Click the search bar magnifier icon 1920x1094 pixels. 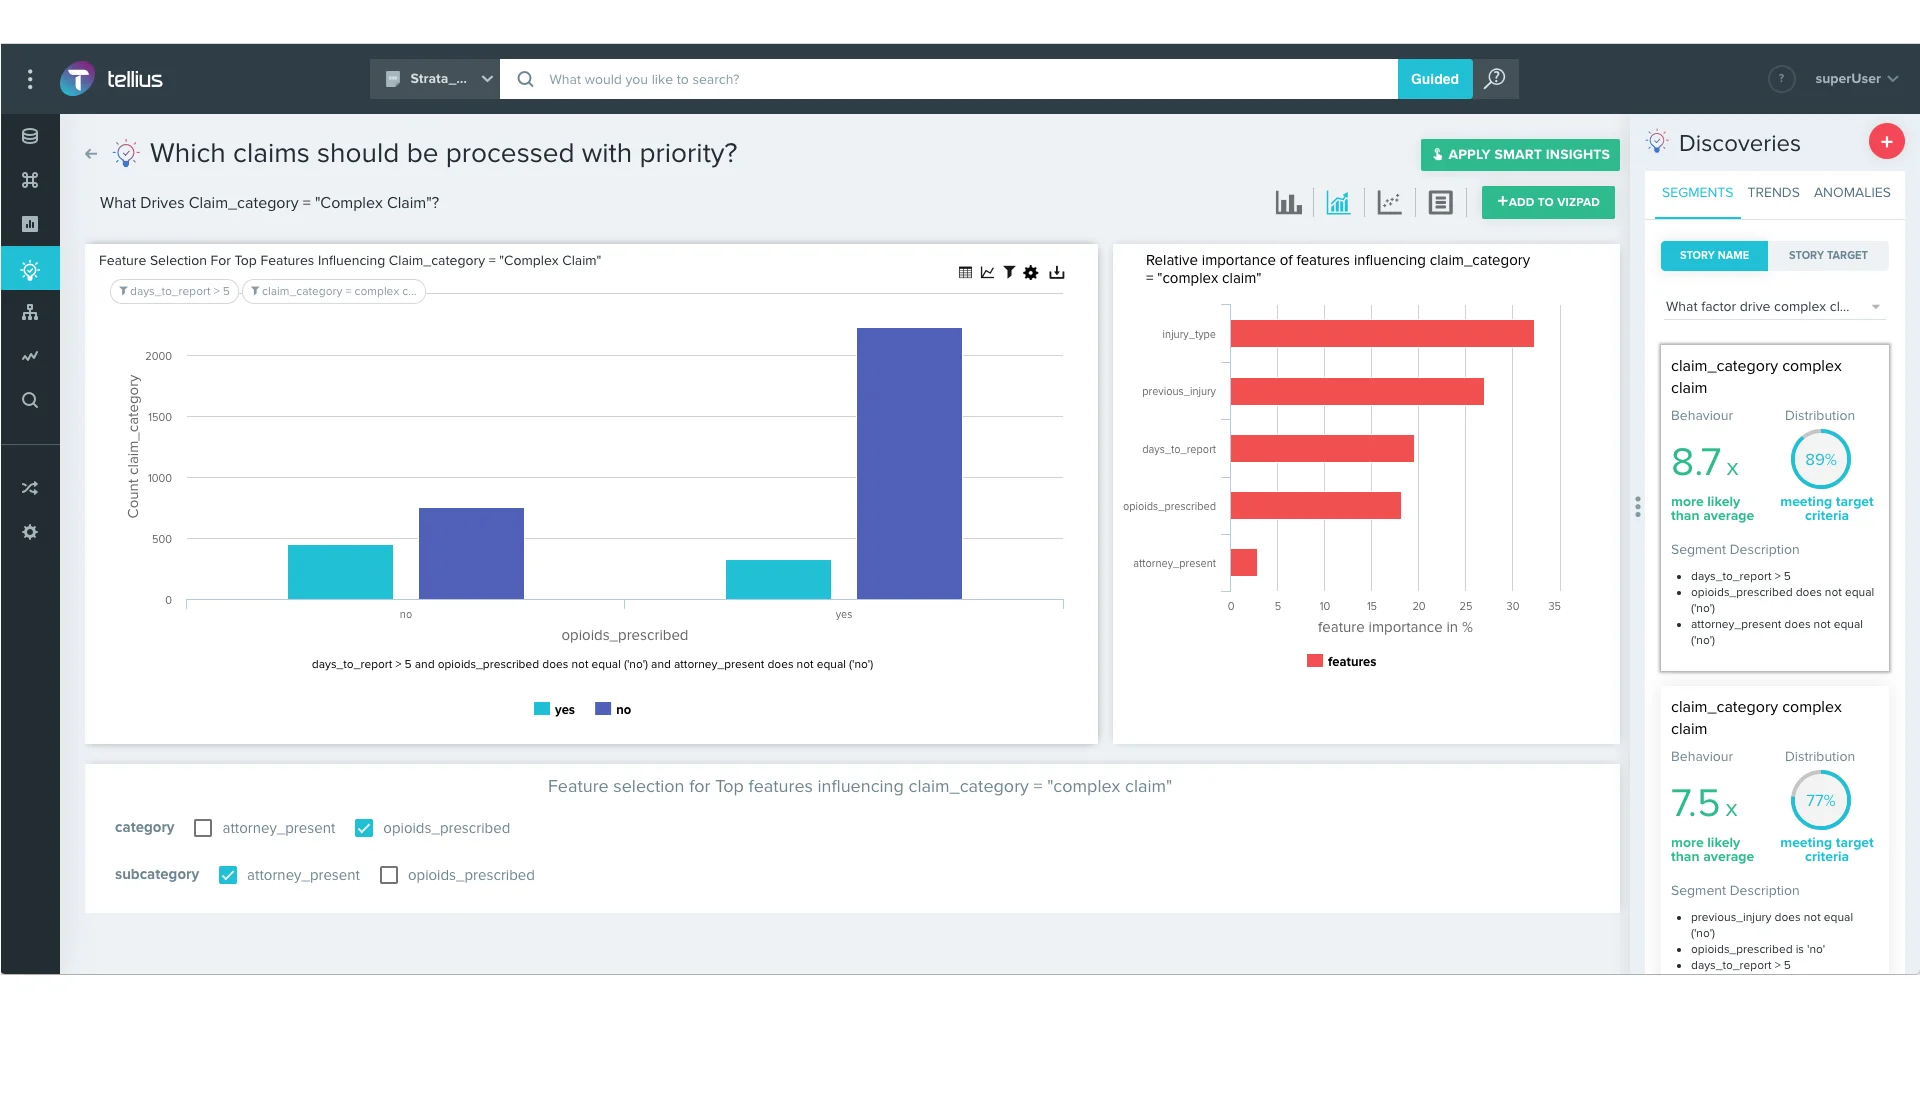point(525,79)
